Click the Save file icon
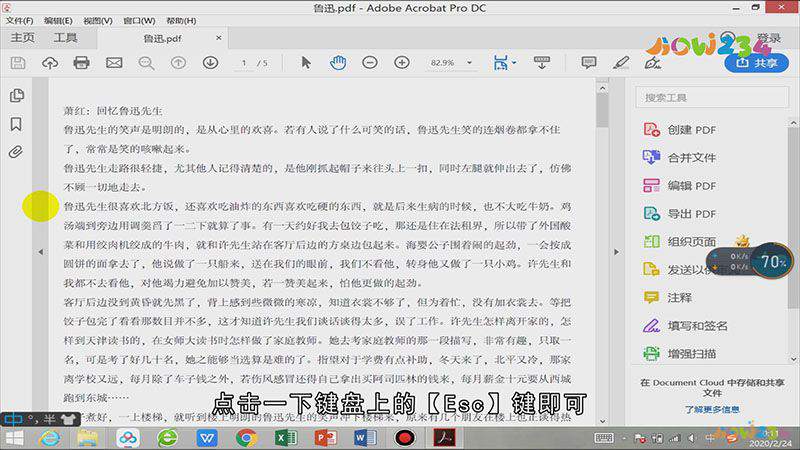This screenshot has height=450, width=800. click(x=18, y=63)
